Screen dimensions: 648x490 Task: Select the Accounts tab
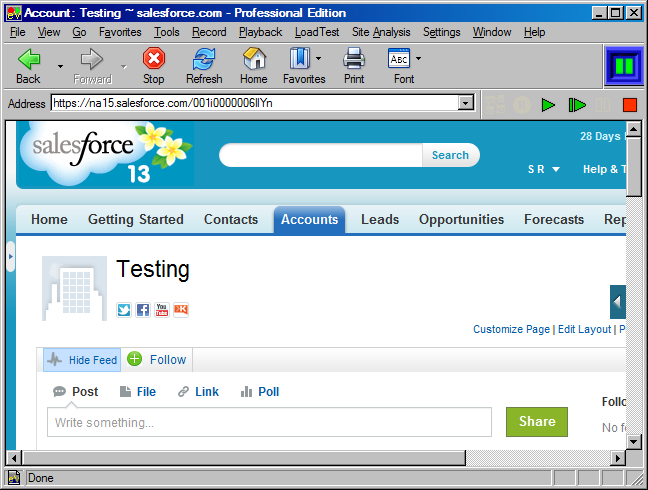[310, 219]
